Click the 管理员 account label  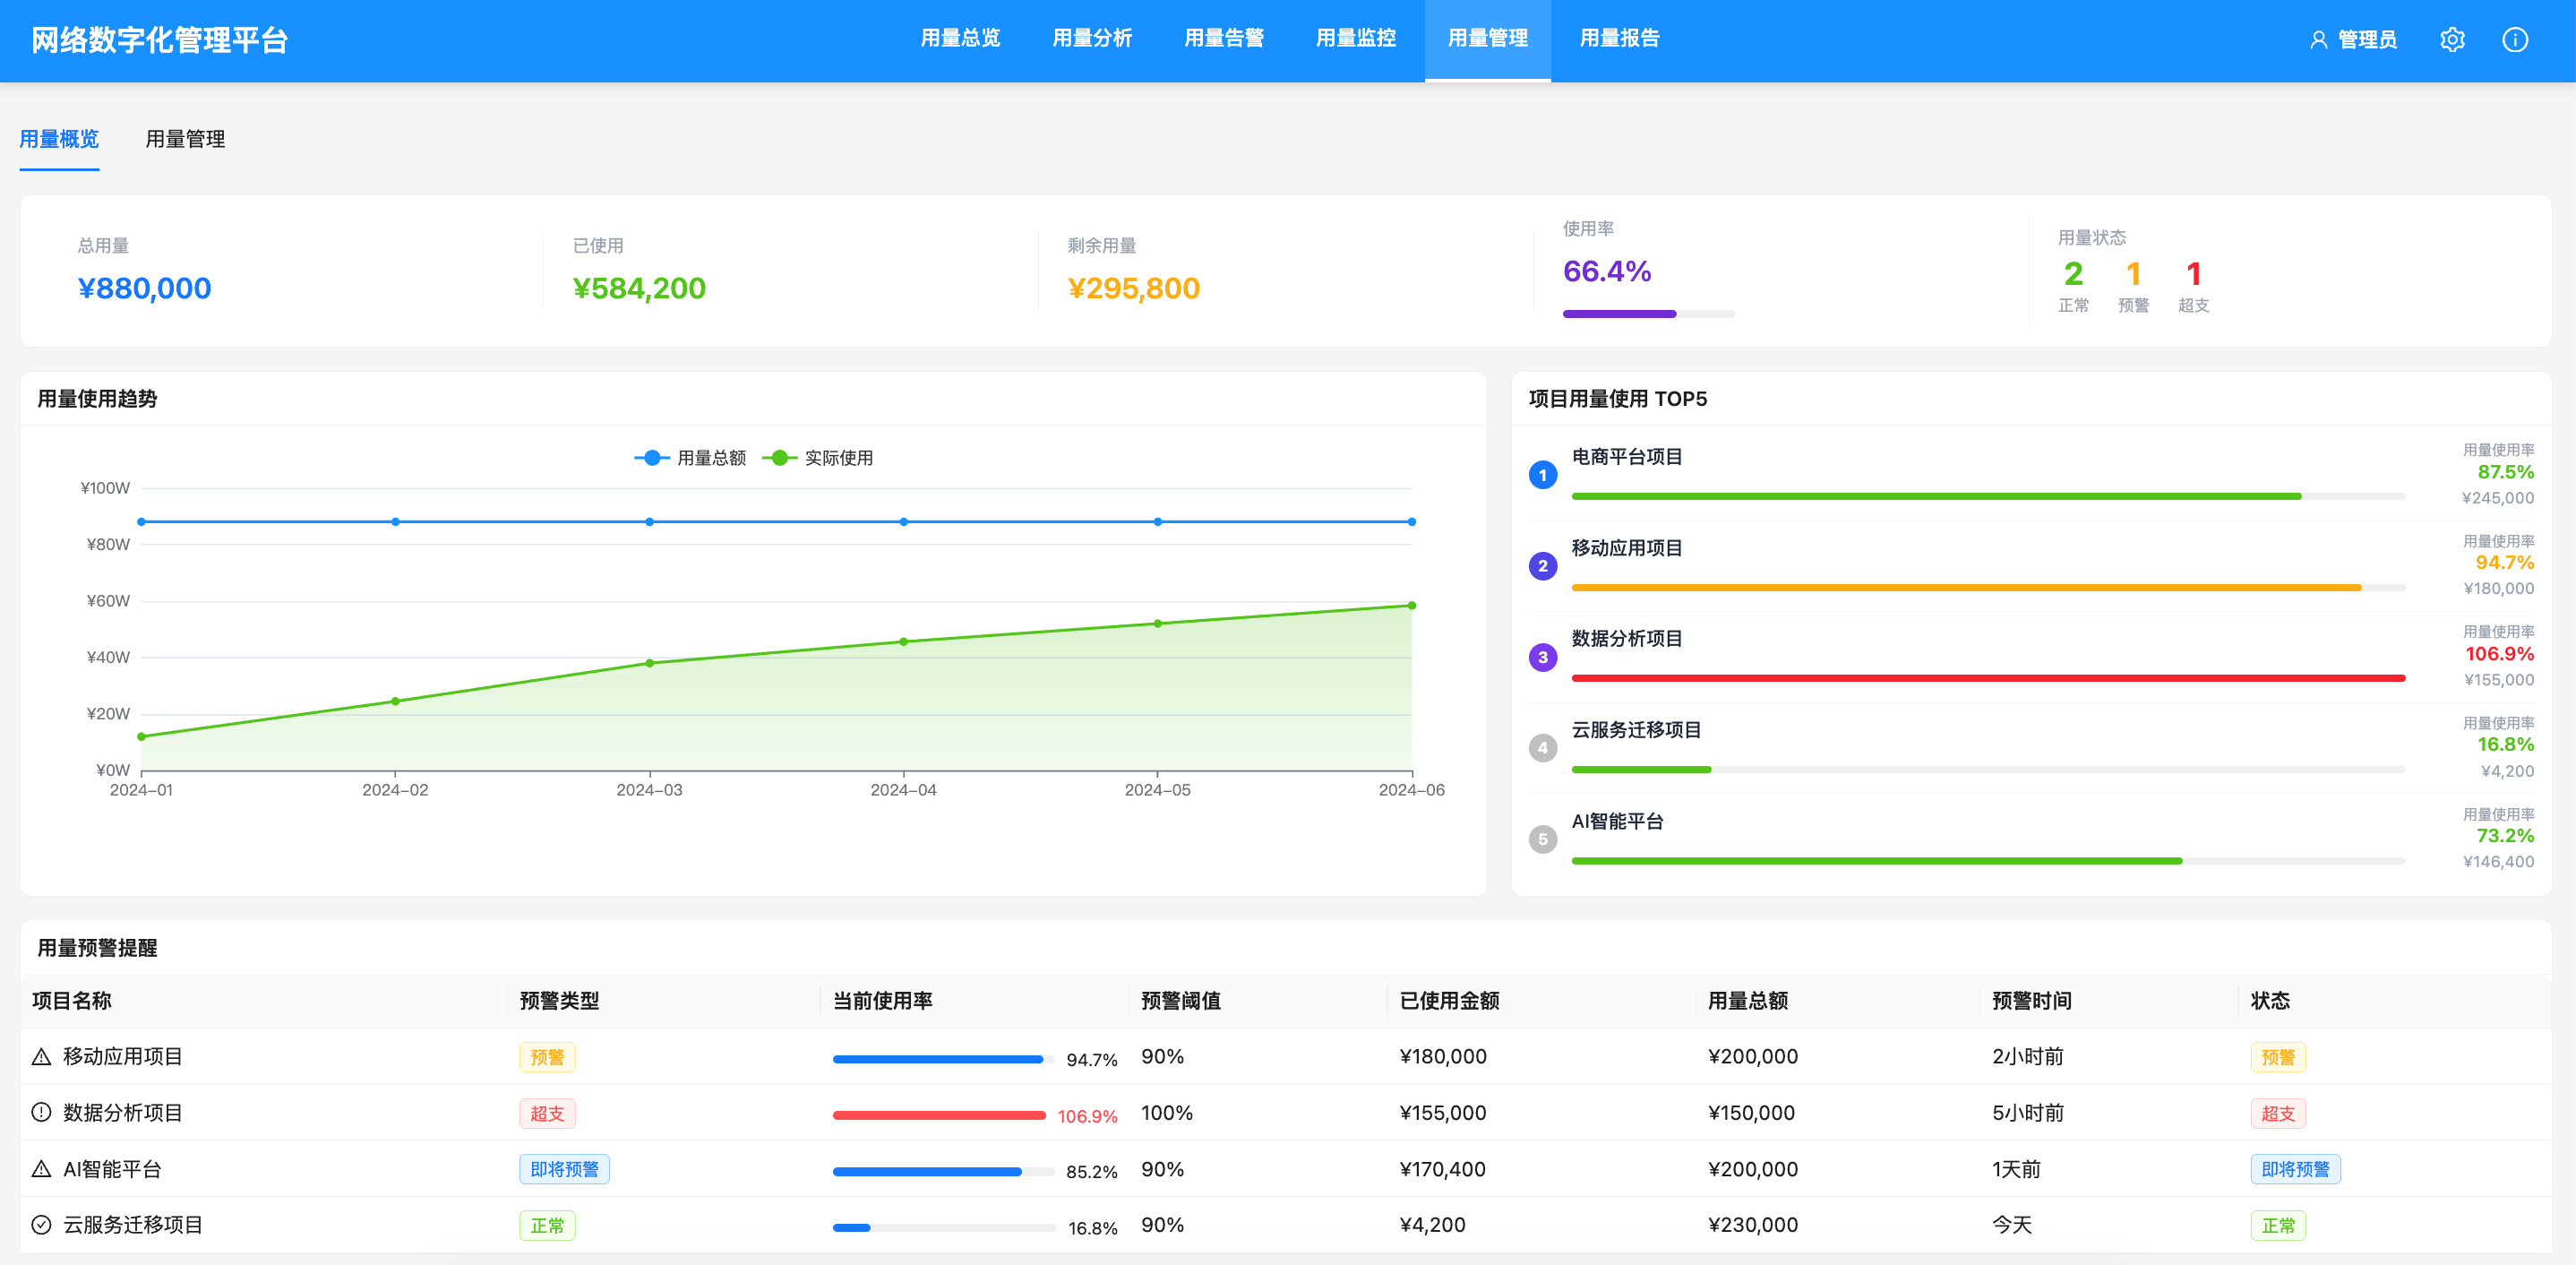[2367, 40]
